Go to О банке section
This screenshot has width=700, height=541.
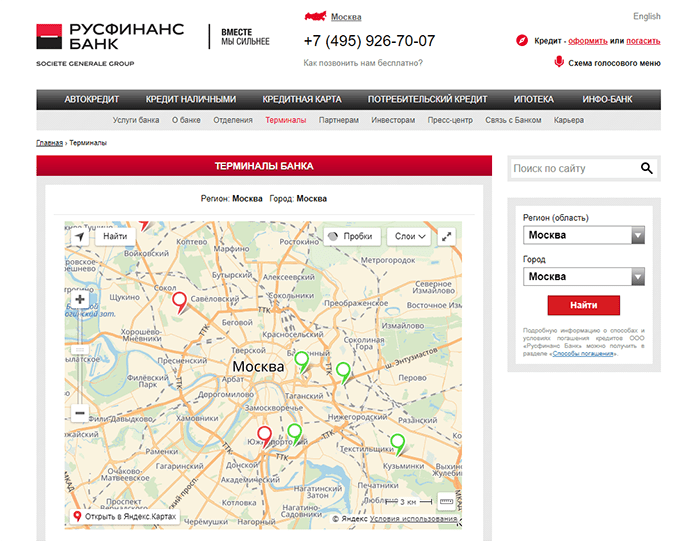pyautogui.click(x=186, y=120)
